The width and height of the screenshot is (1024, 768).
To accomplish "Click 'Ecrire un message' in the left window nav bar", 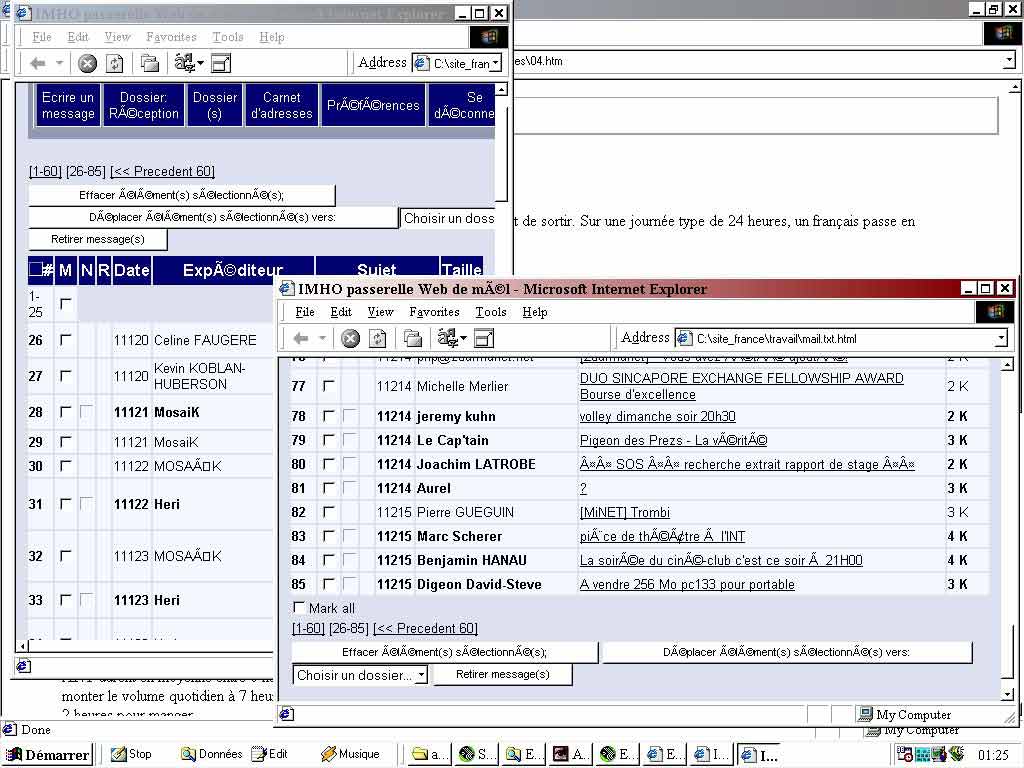I will tap(68, 105).
